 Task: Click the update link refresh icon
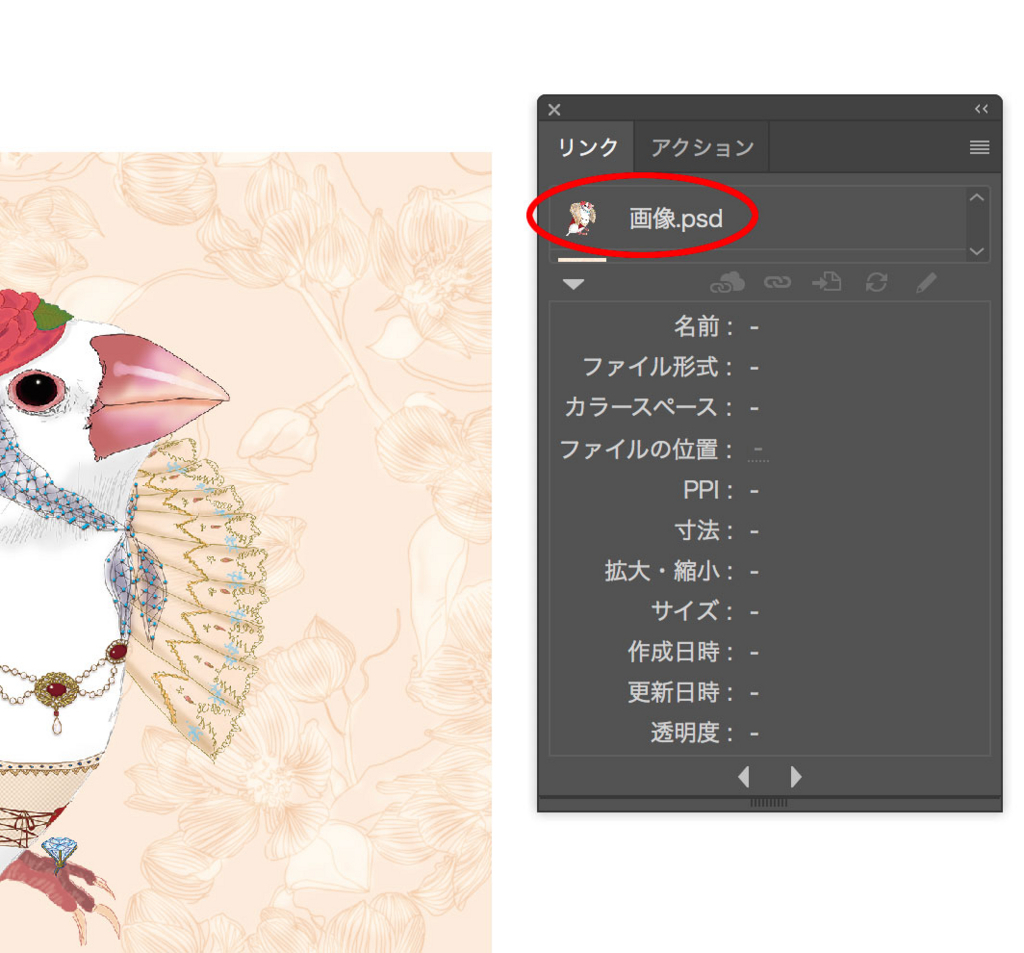(876, 283)
